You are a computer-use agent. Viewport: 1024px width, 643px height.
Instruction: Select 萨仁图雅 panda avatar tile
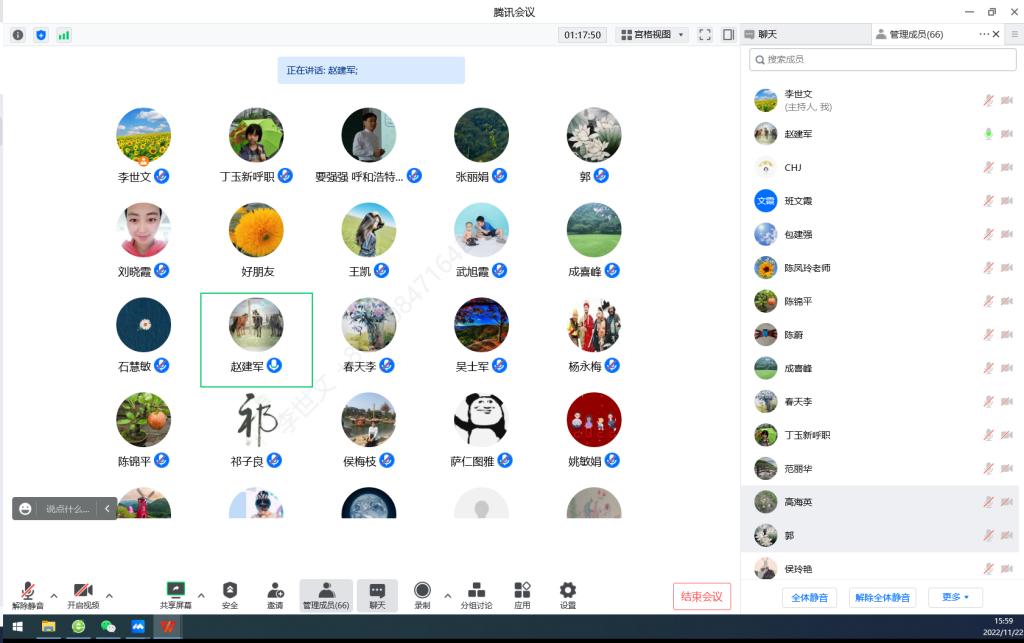point(481,420)
